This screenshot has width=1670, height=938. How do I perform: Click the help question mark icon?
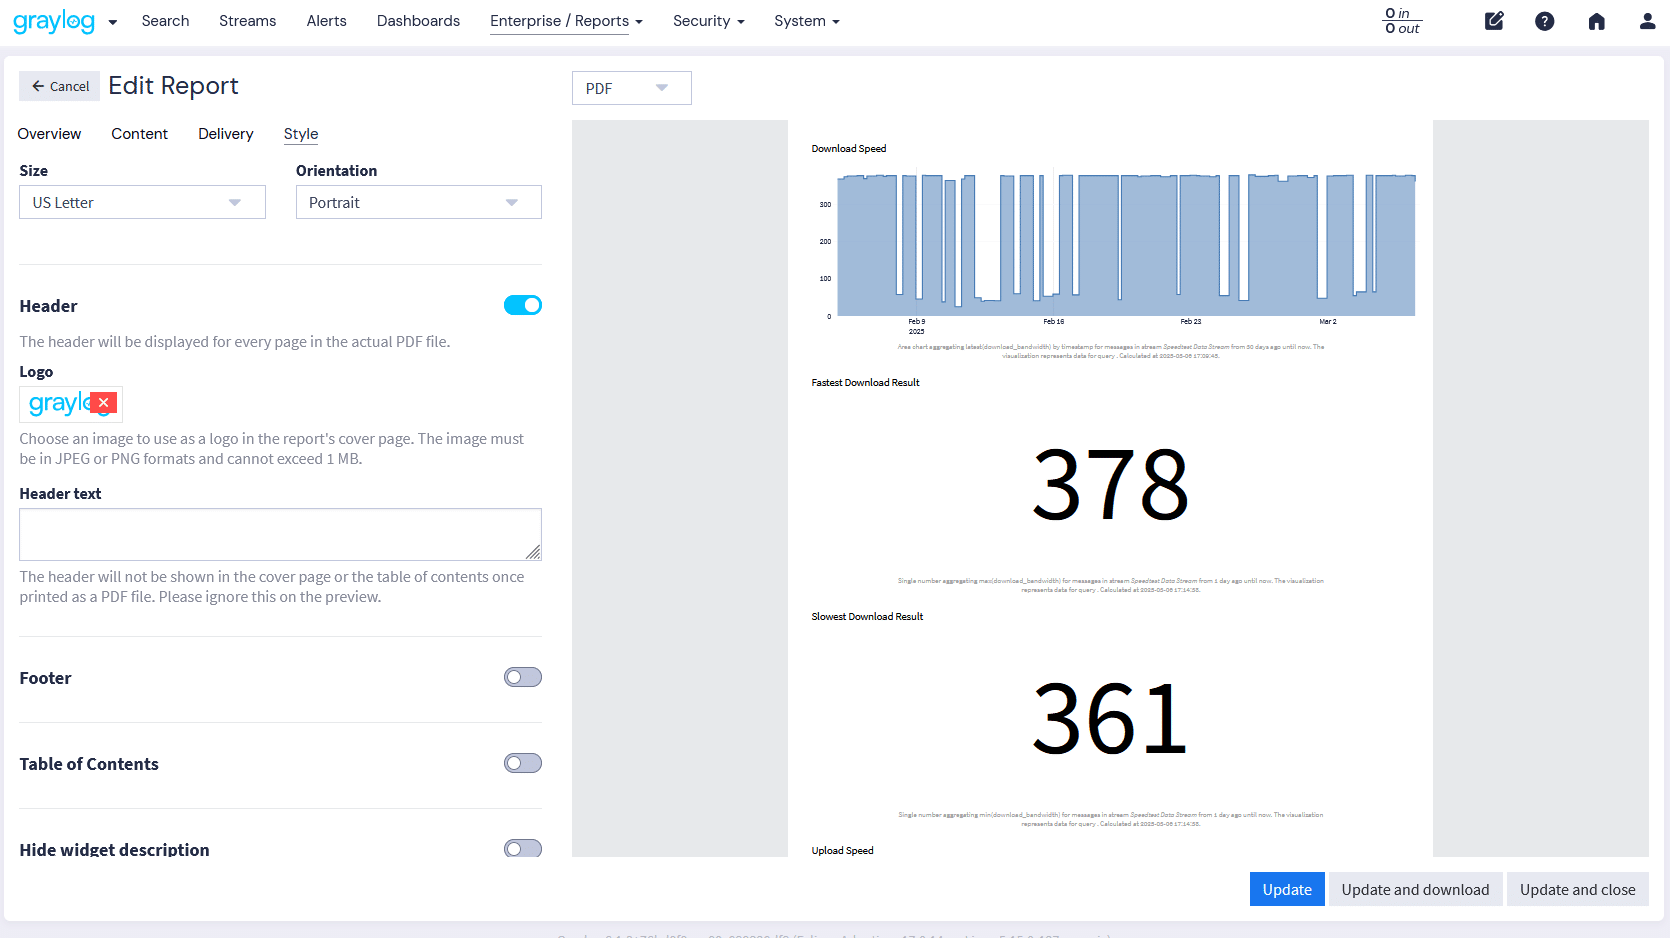1544,20
